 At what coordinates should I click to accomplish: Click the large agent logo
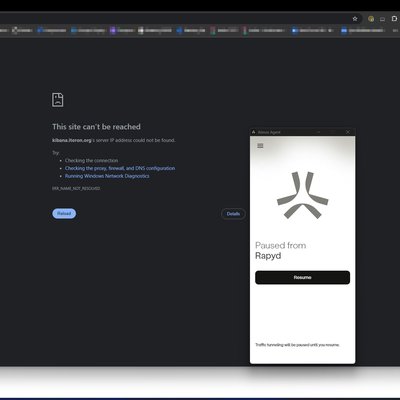click(x=302, y=195)
